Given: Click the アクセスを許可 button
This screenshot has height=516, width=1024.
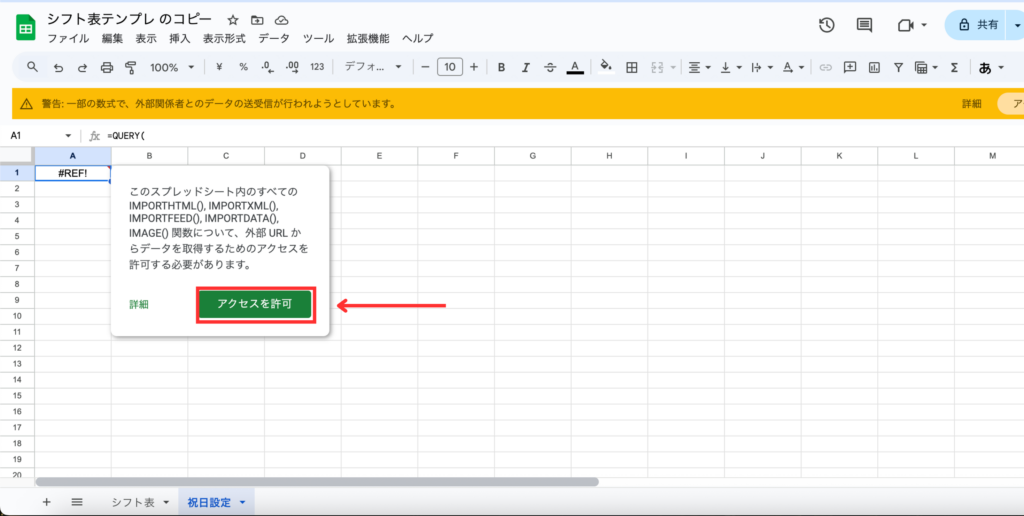Looking at the screenshot, I should [x=255, y=304].
